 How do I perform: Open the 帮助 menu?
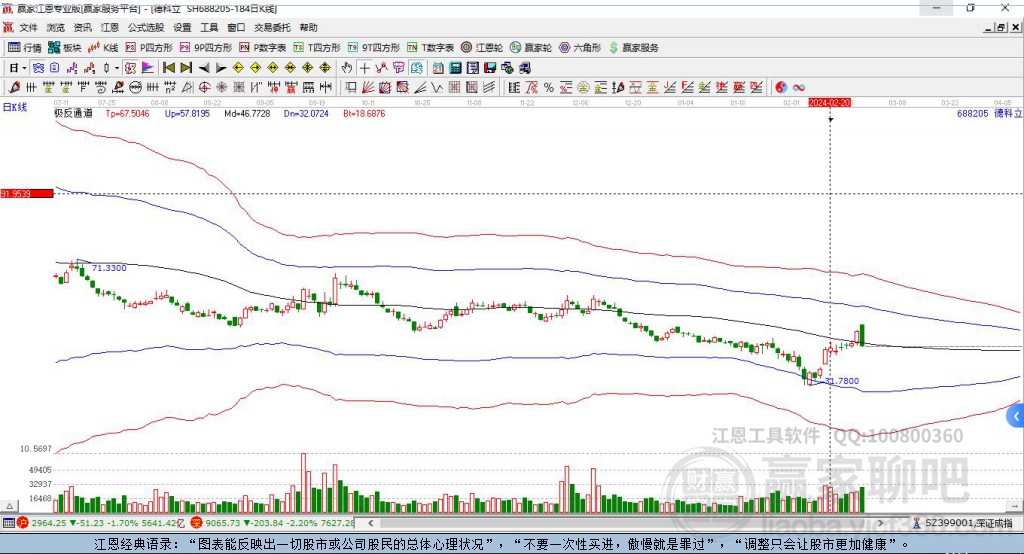coord(308,27)
